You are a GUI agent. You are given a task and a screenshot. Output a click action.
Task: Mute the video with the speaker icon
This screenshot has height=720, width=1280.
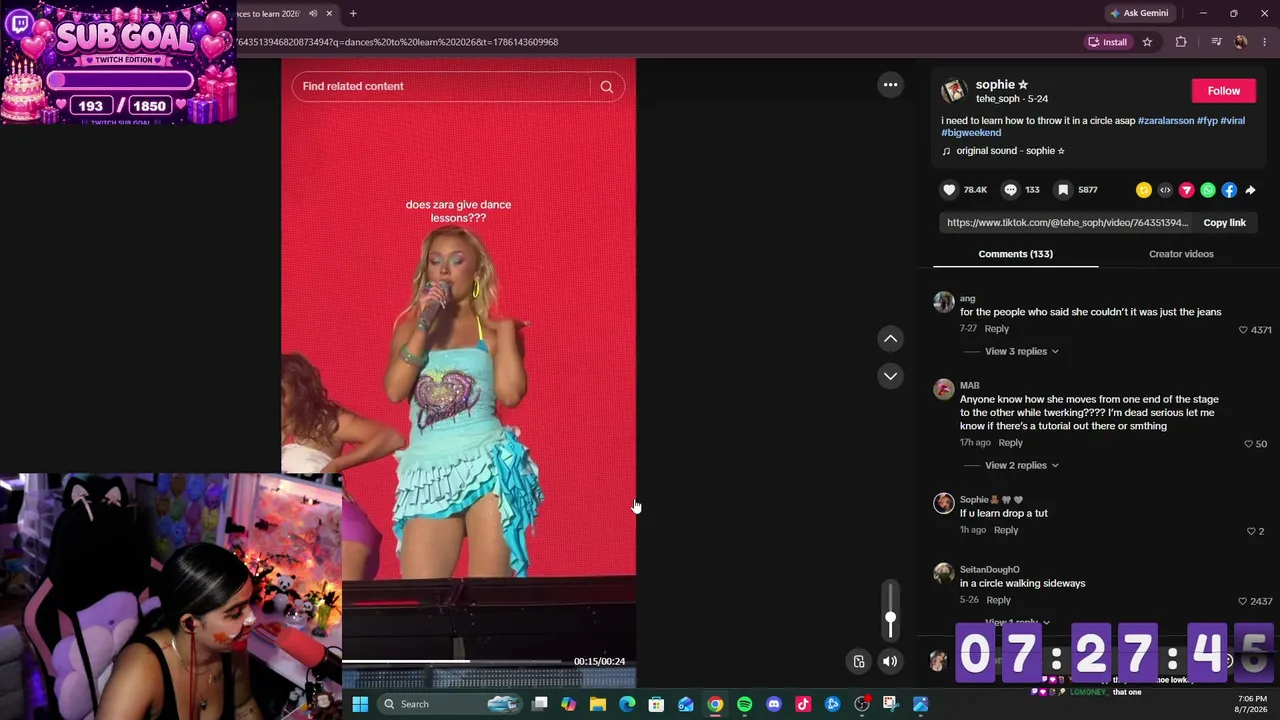890,661
